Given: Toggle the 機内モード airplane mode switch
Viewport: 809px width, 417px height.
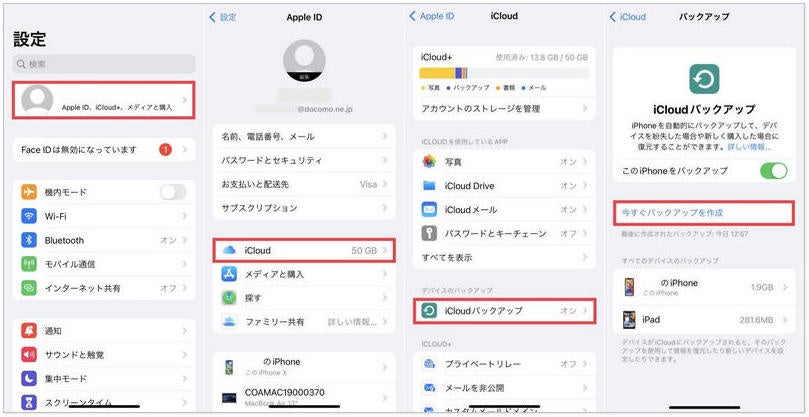Looking at the screenshot, I should [173, 192].
